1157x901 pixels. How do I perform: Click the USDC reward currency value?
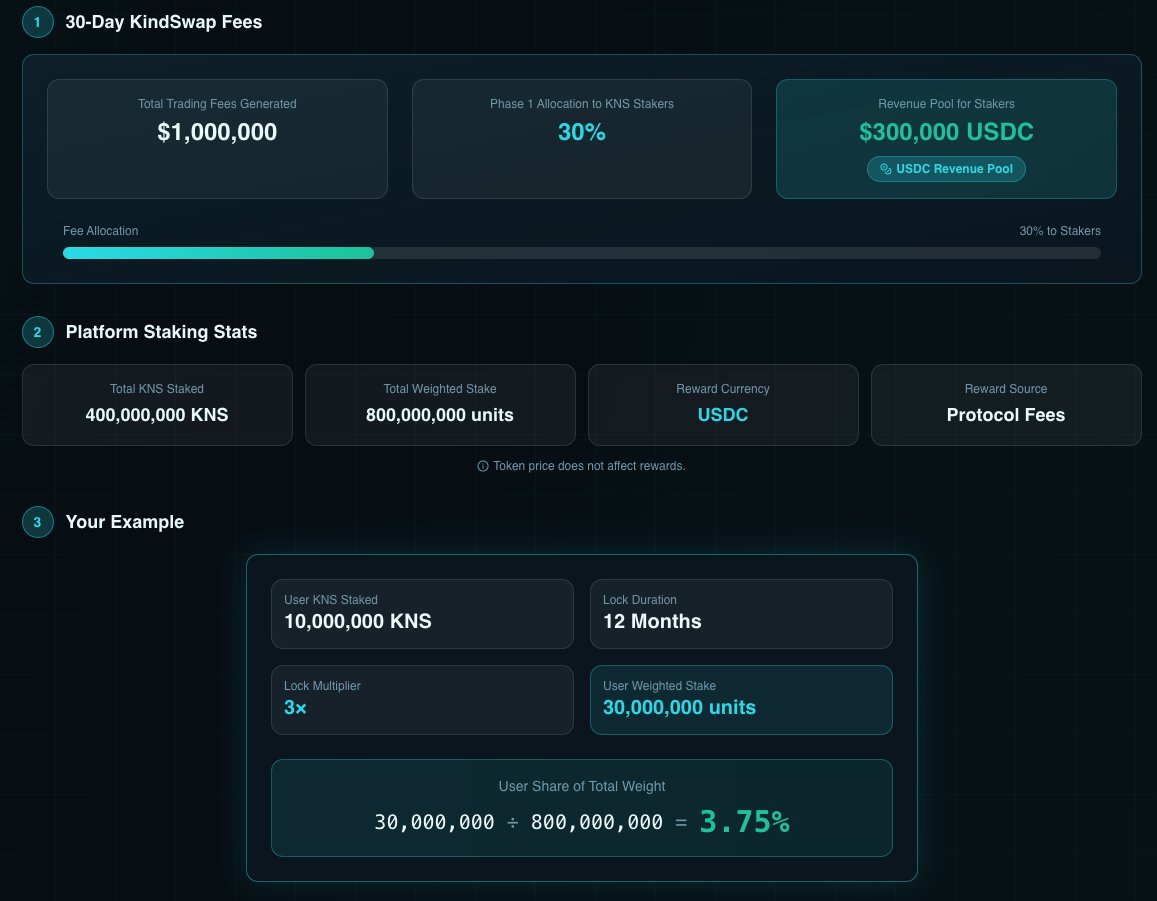pos(722,415)
